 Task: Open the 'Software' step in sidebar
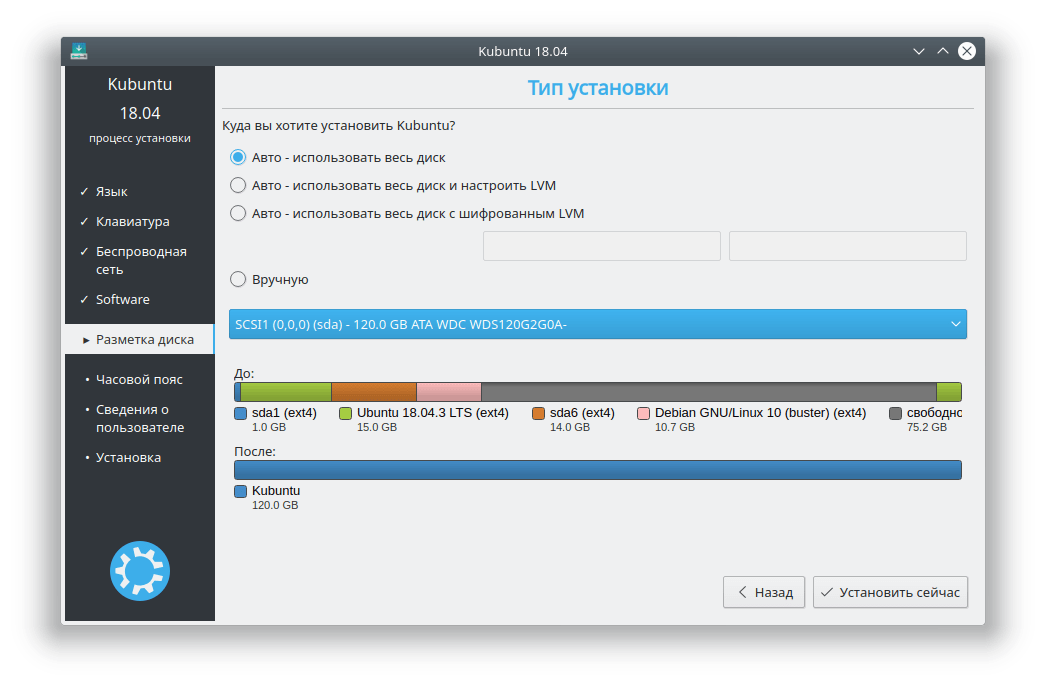122,300
